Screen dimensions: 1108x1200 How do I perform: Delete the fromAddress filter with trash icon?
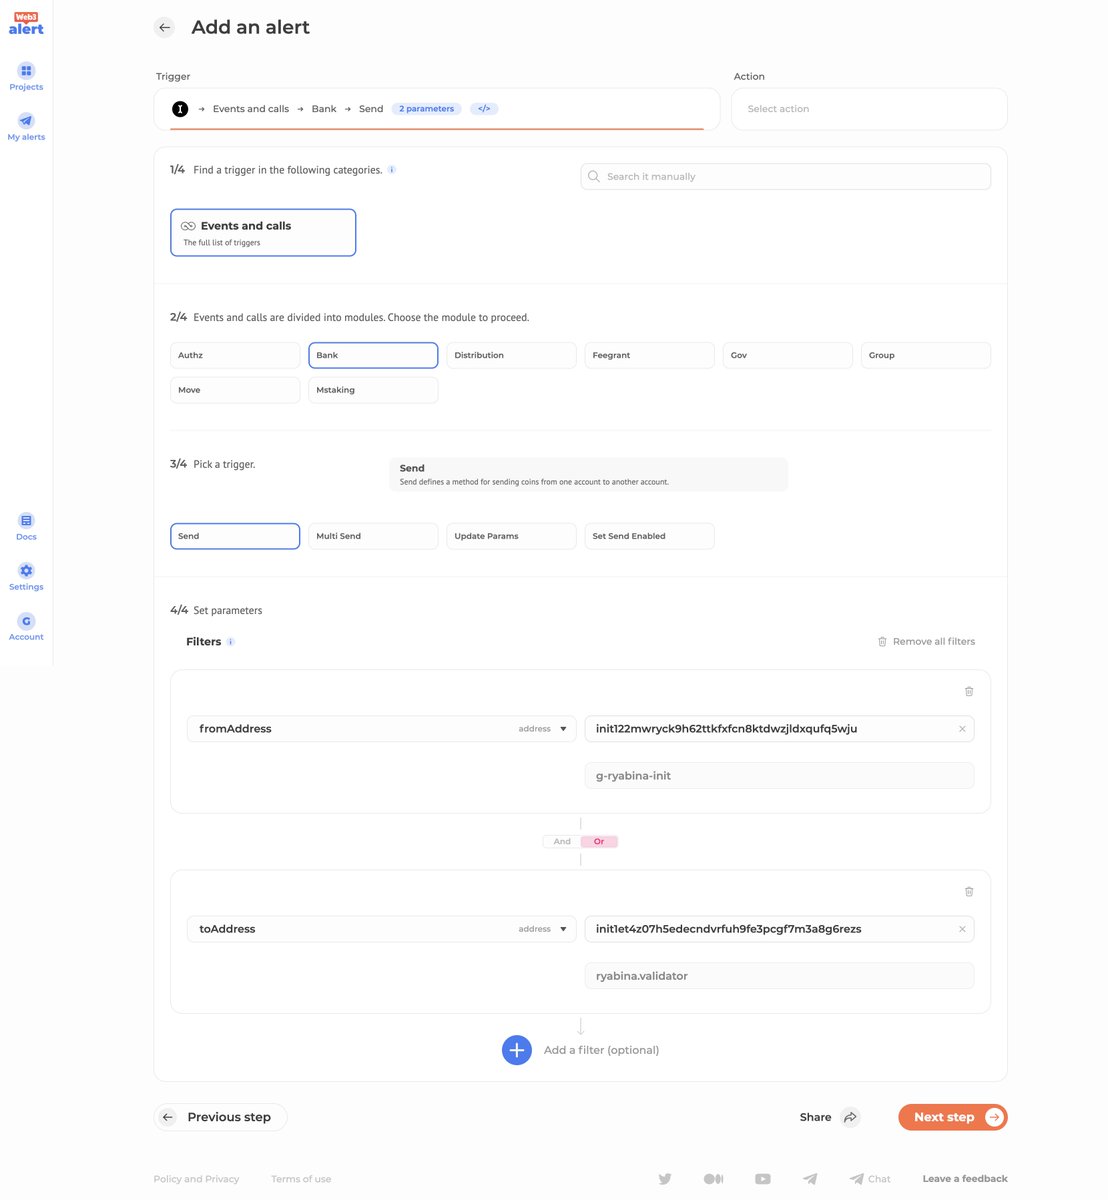coord(968,691)
